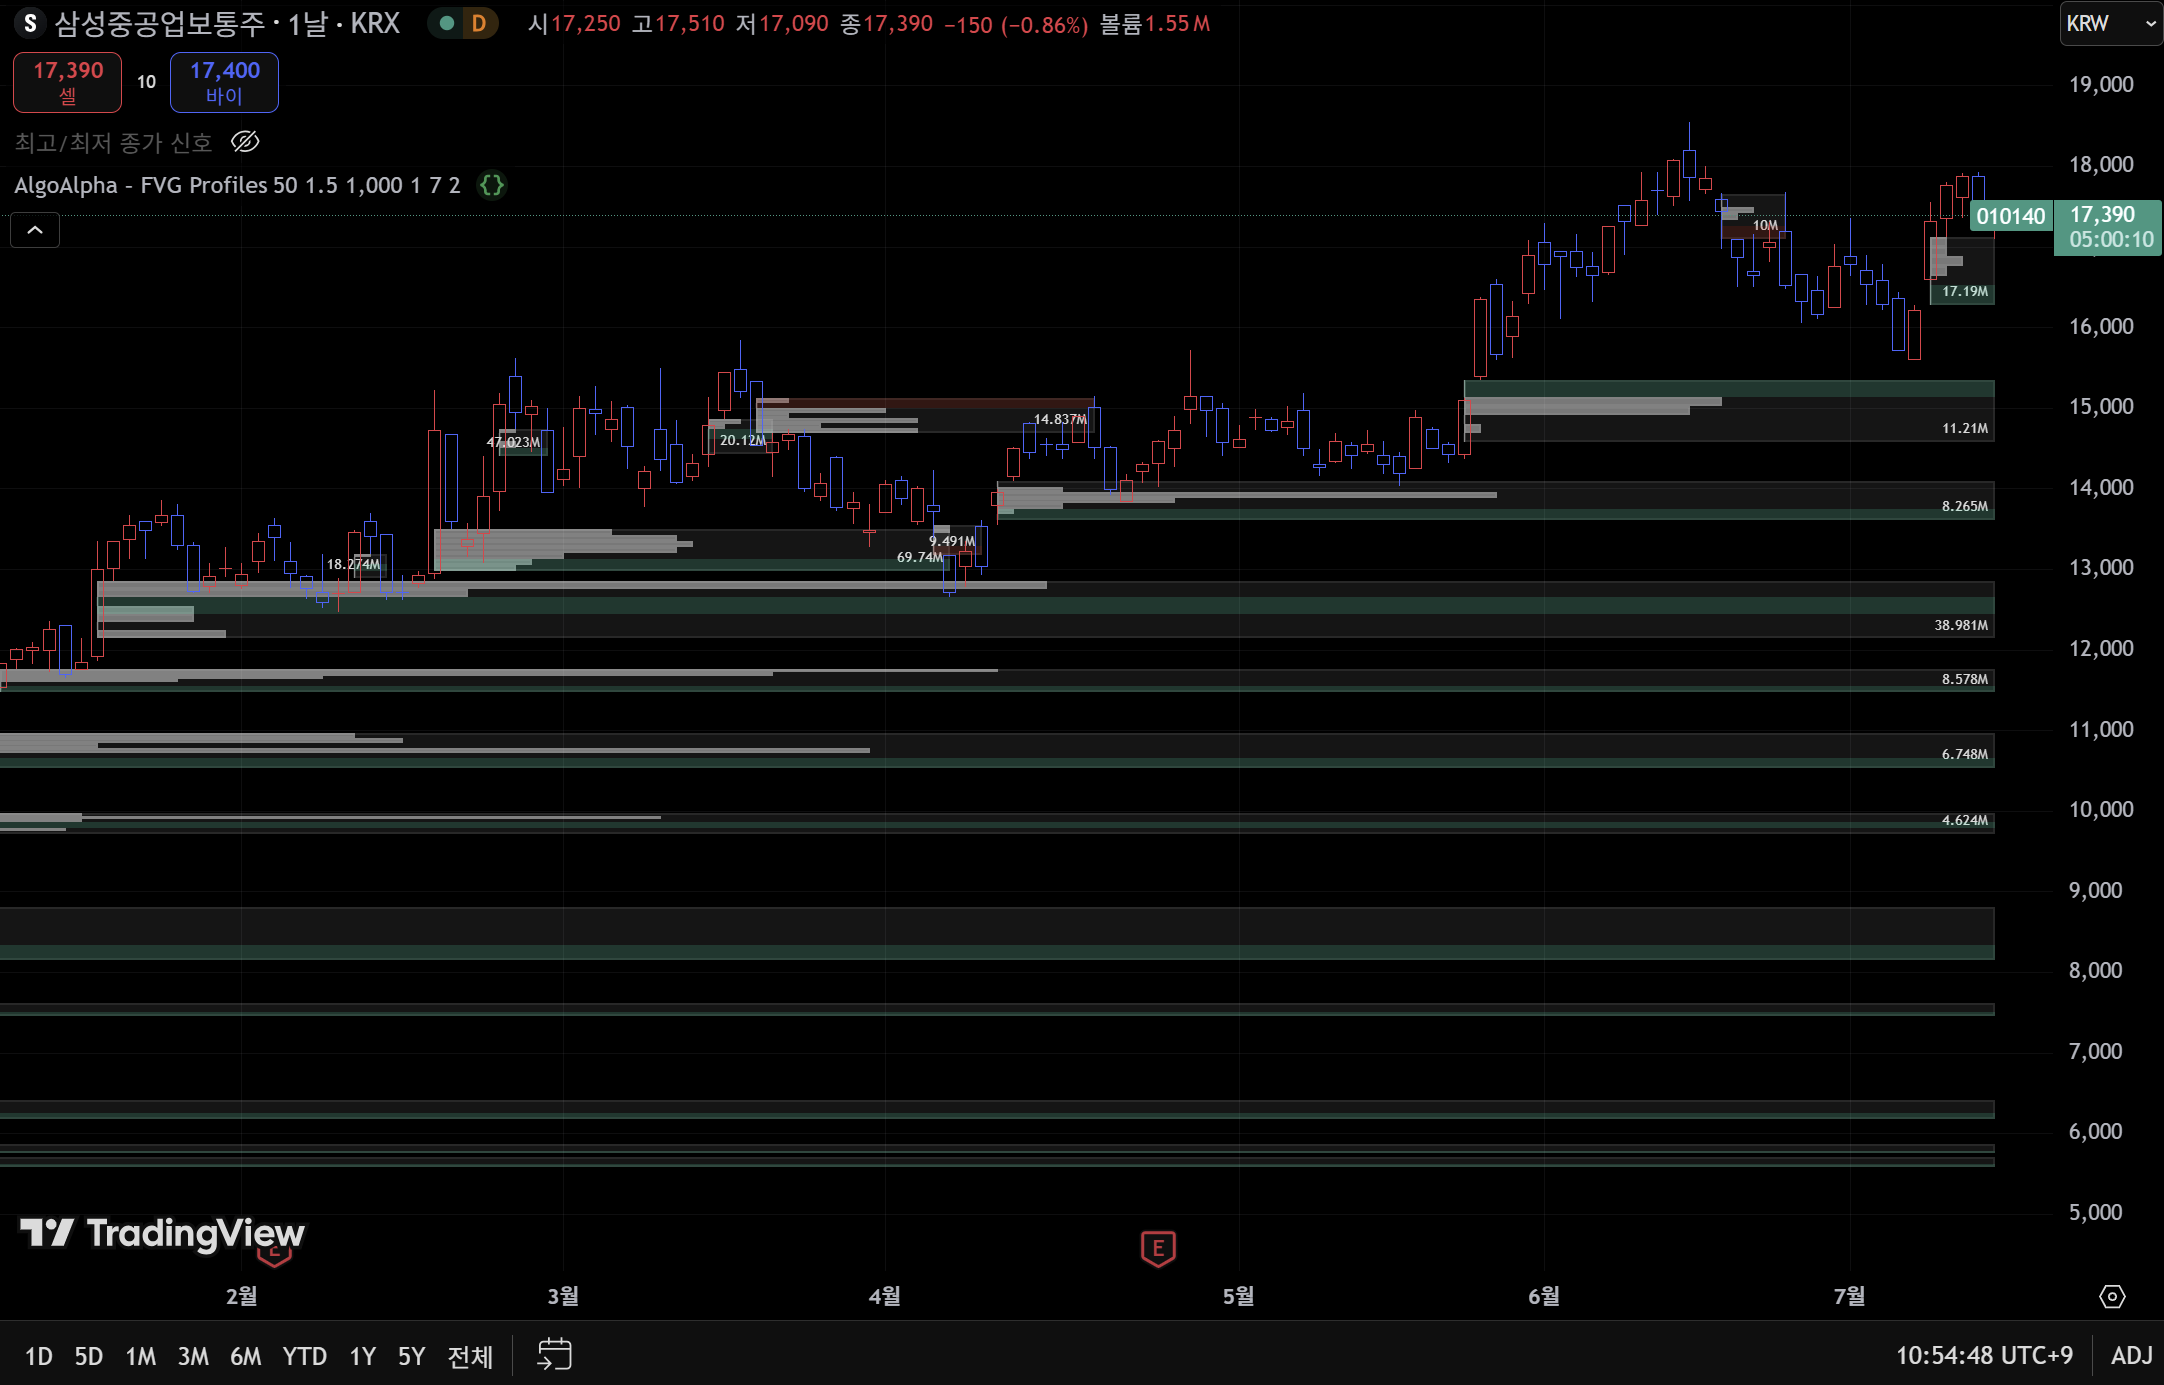2164x1385 pixels.
Task: Click the 17,390 sell button
Action: pos(67,82)
